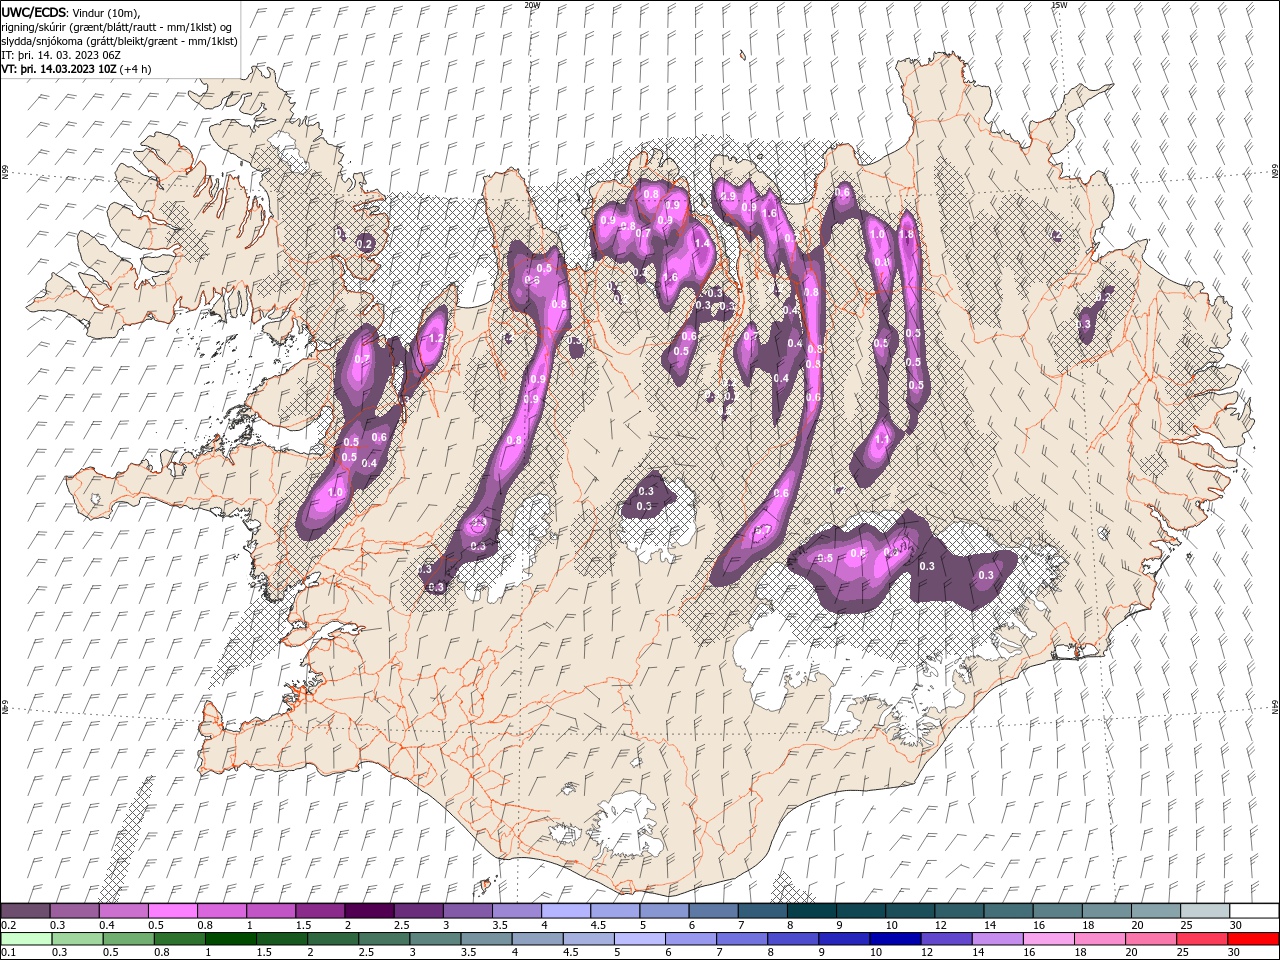
Task: Click the bright pink 0.5–0.8 swatch in upper legend
Action: click(x=173, y=911)
